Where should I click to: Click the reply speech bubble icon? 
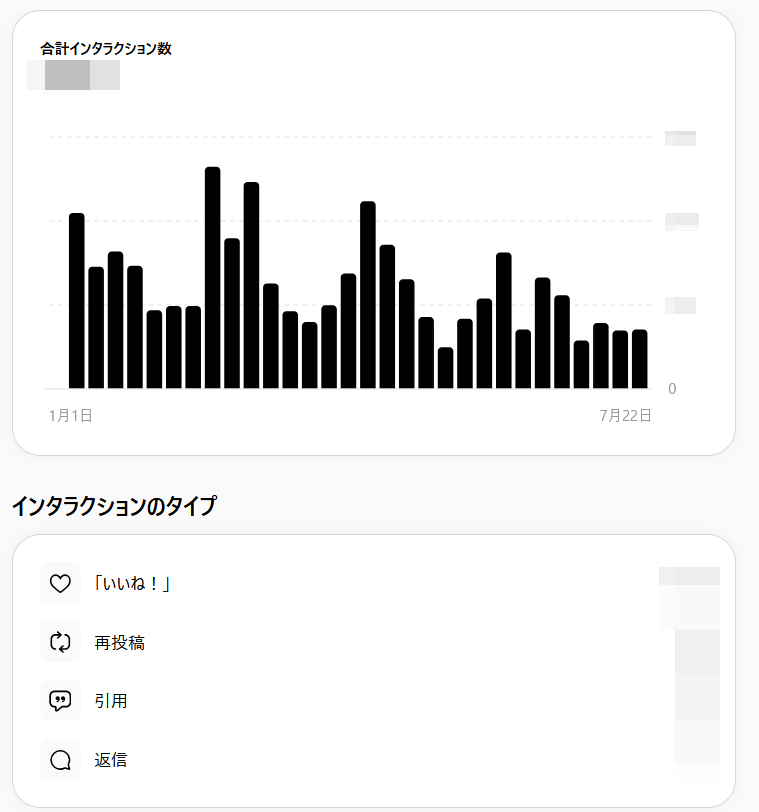[x=60, y=760]
